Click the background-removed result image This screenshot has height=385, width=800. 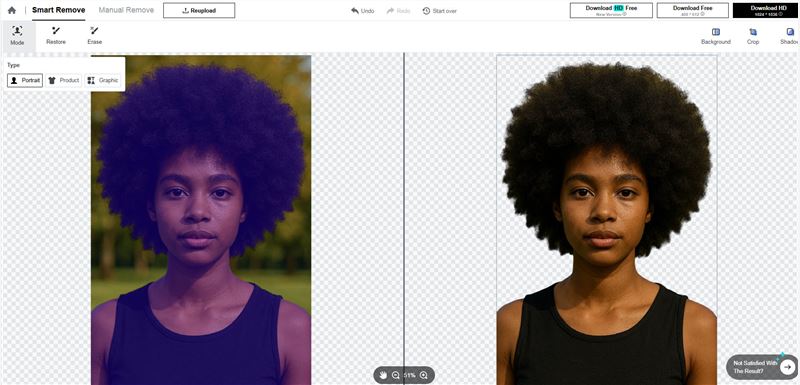point(607,219)
